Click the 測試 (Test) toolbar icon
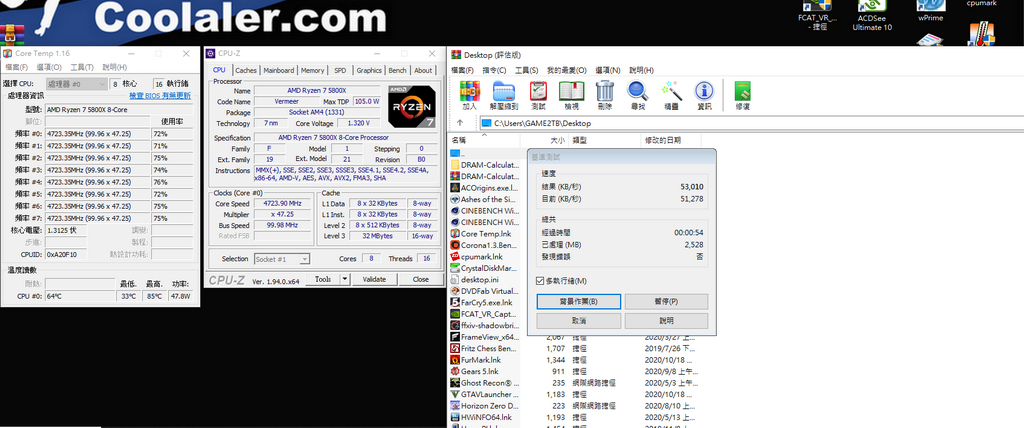 [538, 96]
